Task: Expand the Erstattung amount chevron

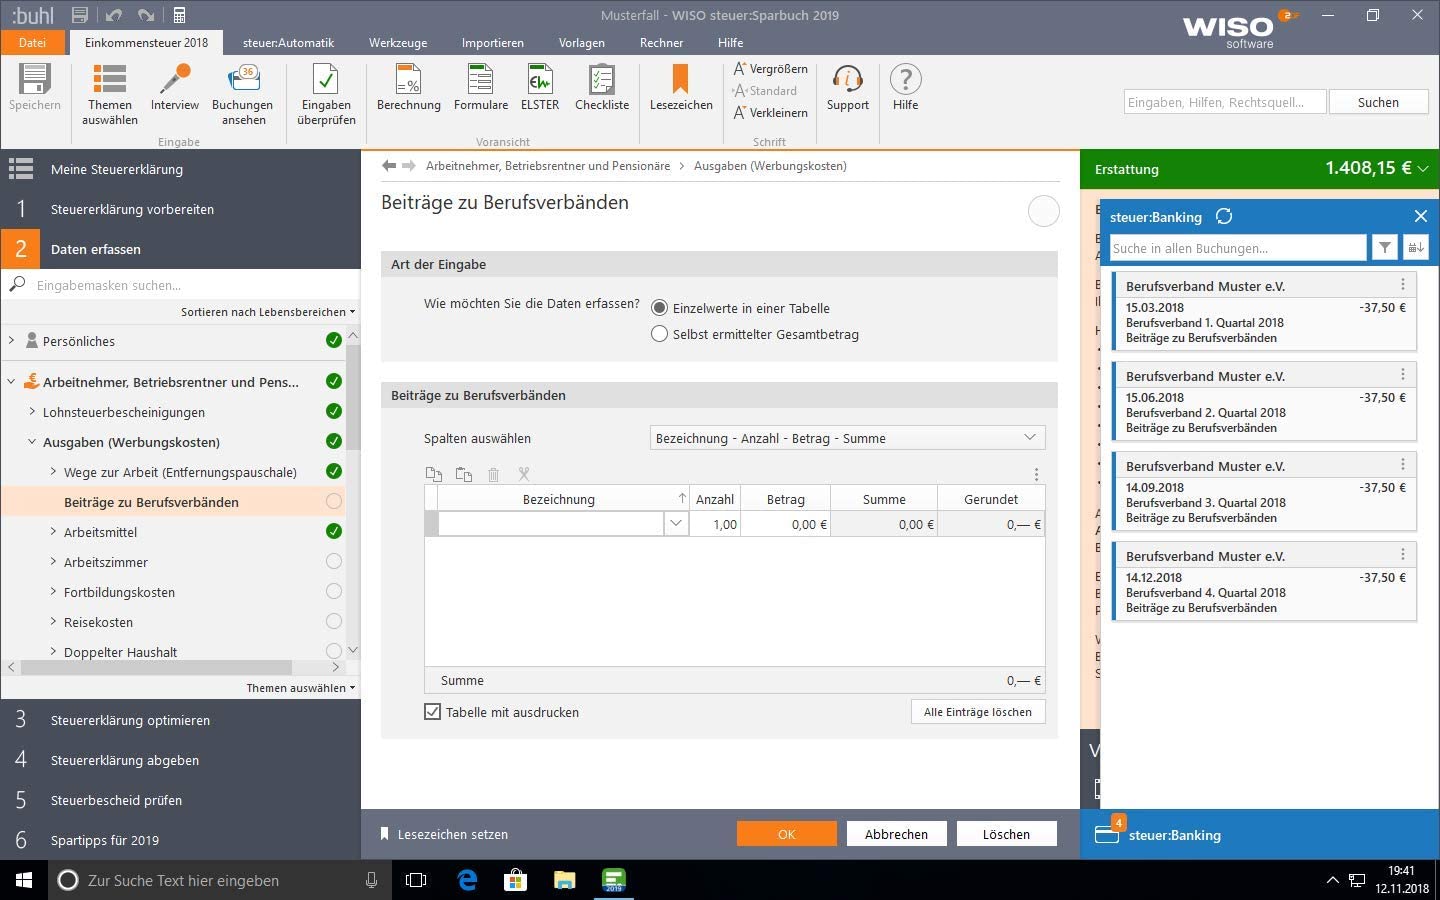Action: point(1423,169)
